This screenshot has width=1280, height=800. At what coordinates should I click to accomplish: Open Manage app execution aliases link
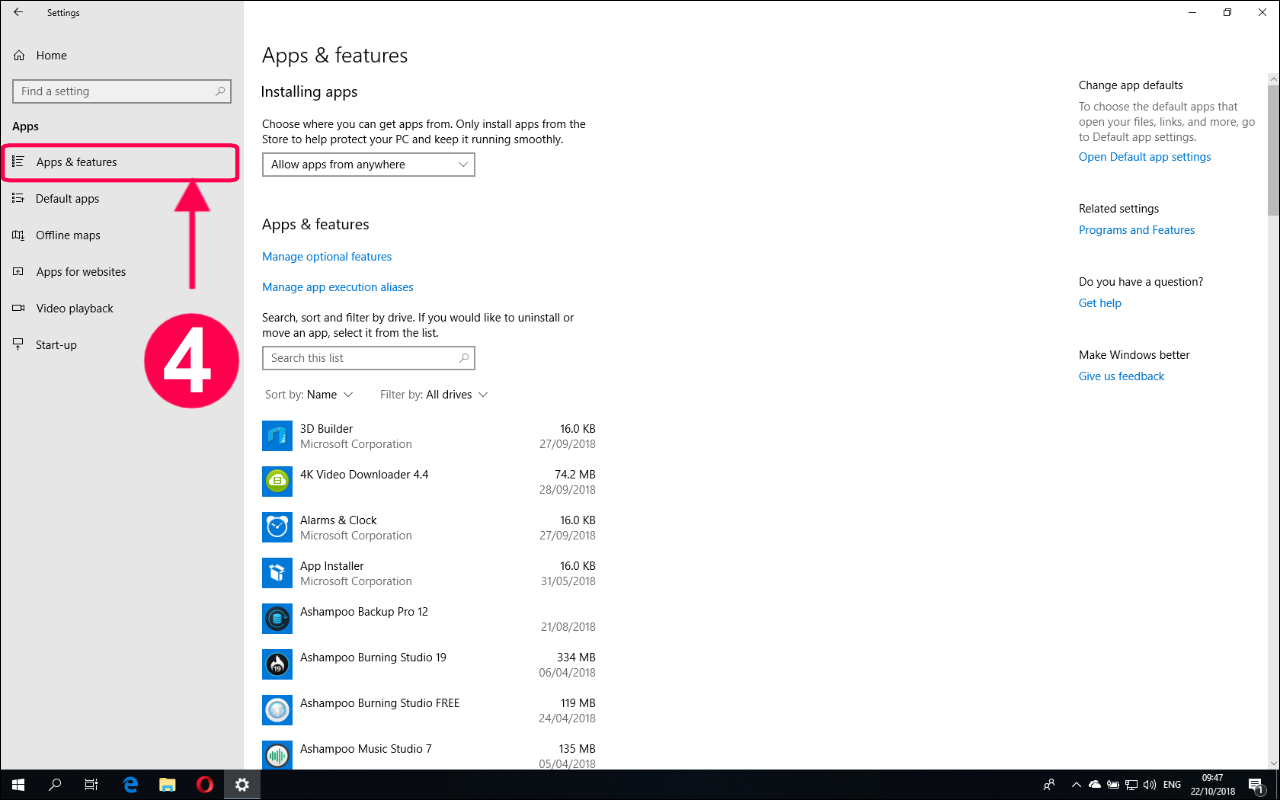pyautogui.click(x=337, y=287)
